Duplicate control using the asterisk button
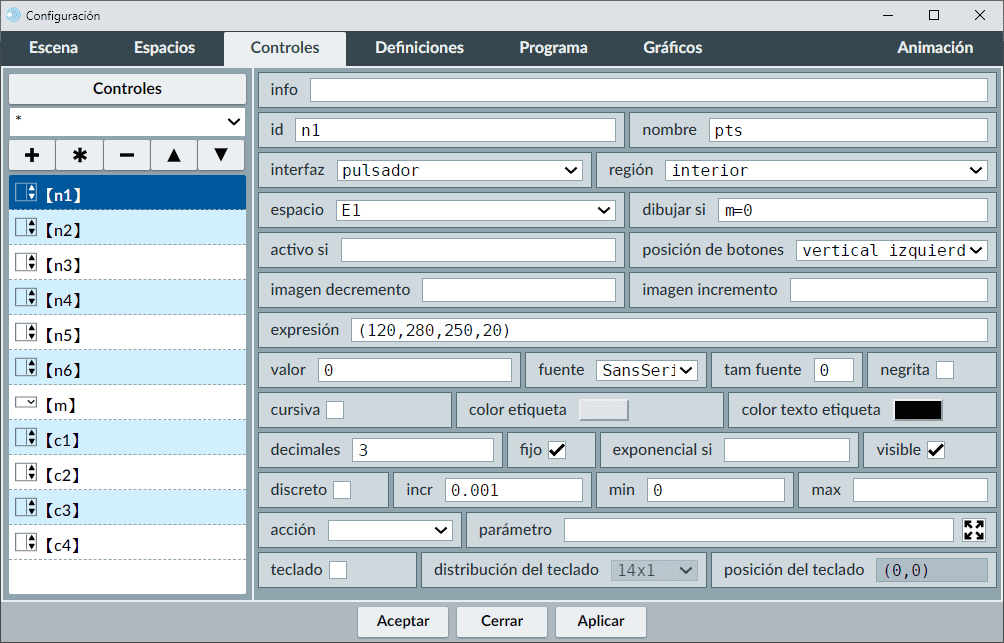Screen dimensions: 1004x643 click(80, 155)
